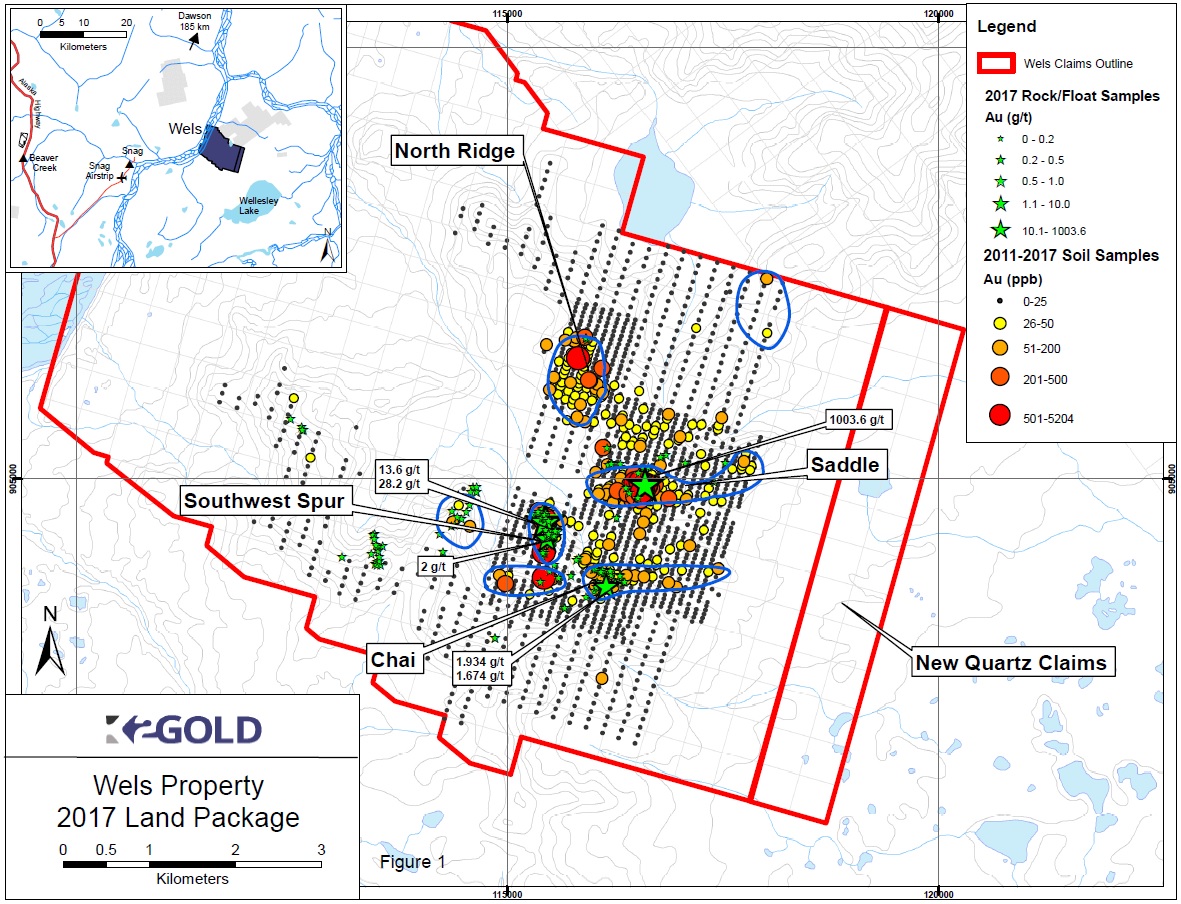This screenshot has width=1181, height=904.
Task: Click the 'Au (g/t)' legend subheading
Action: [x=1009, y=118]
